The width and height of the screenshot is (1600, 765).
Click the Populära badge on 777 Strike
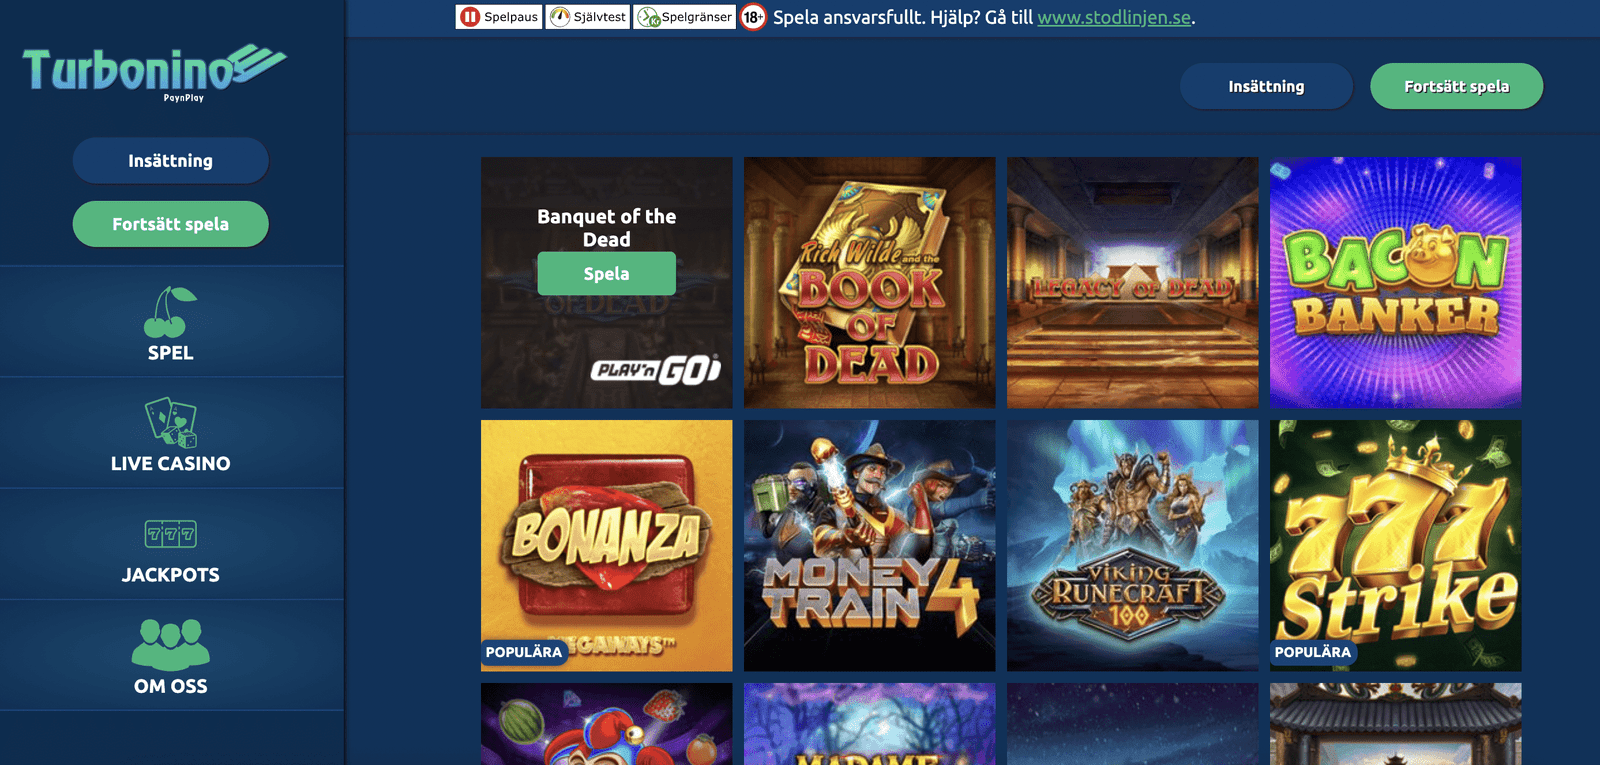pyautogui.click(x=1313, y=652)
